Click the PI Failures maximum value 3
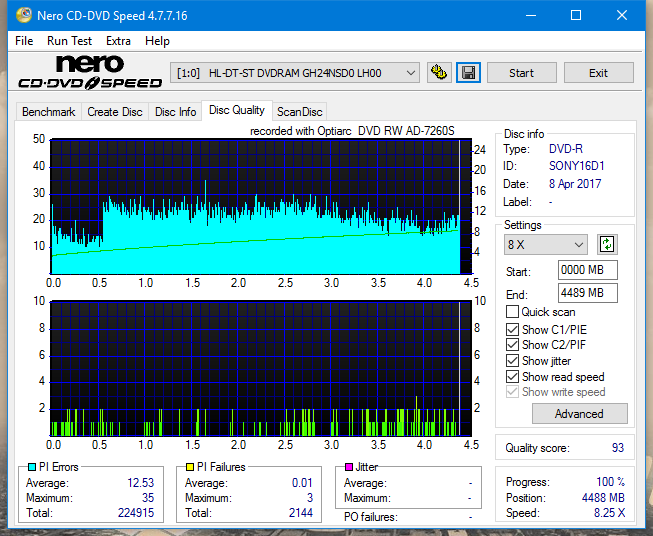653x536 pixels. point(310,497)
